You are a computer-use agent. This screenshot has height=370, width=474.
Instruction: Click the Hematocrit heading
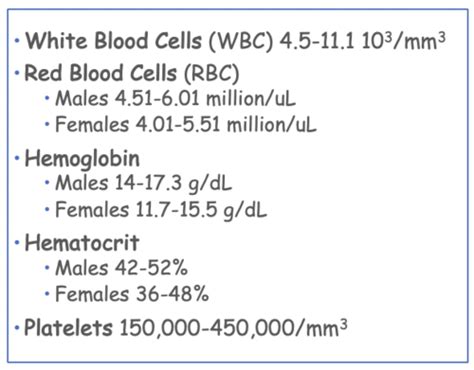coord(82,243)
